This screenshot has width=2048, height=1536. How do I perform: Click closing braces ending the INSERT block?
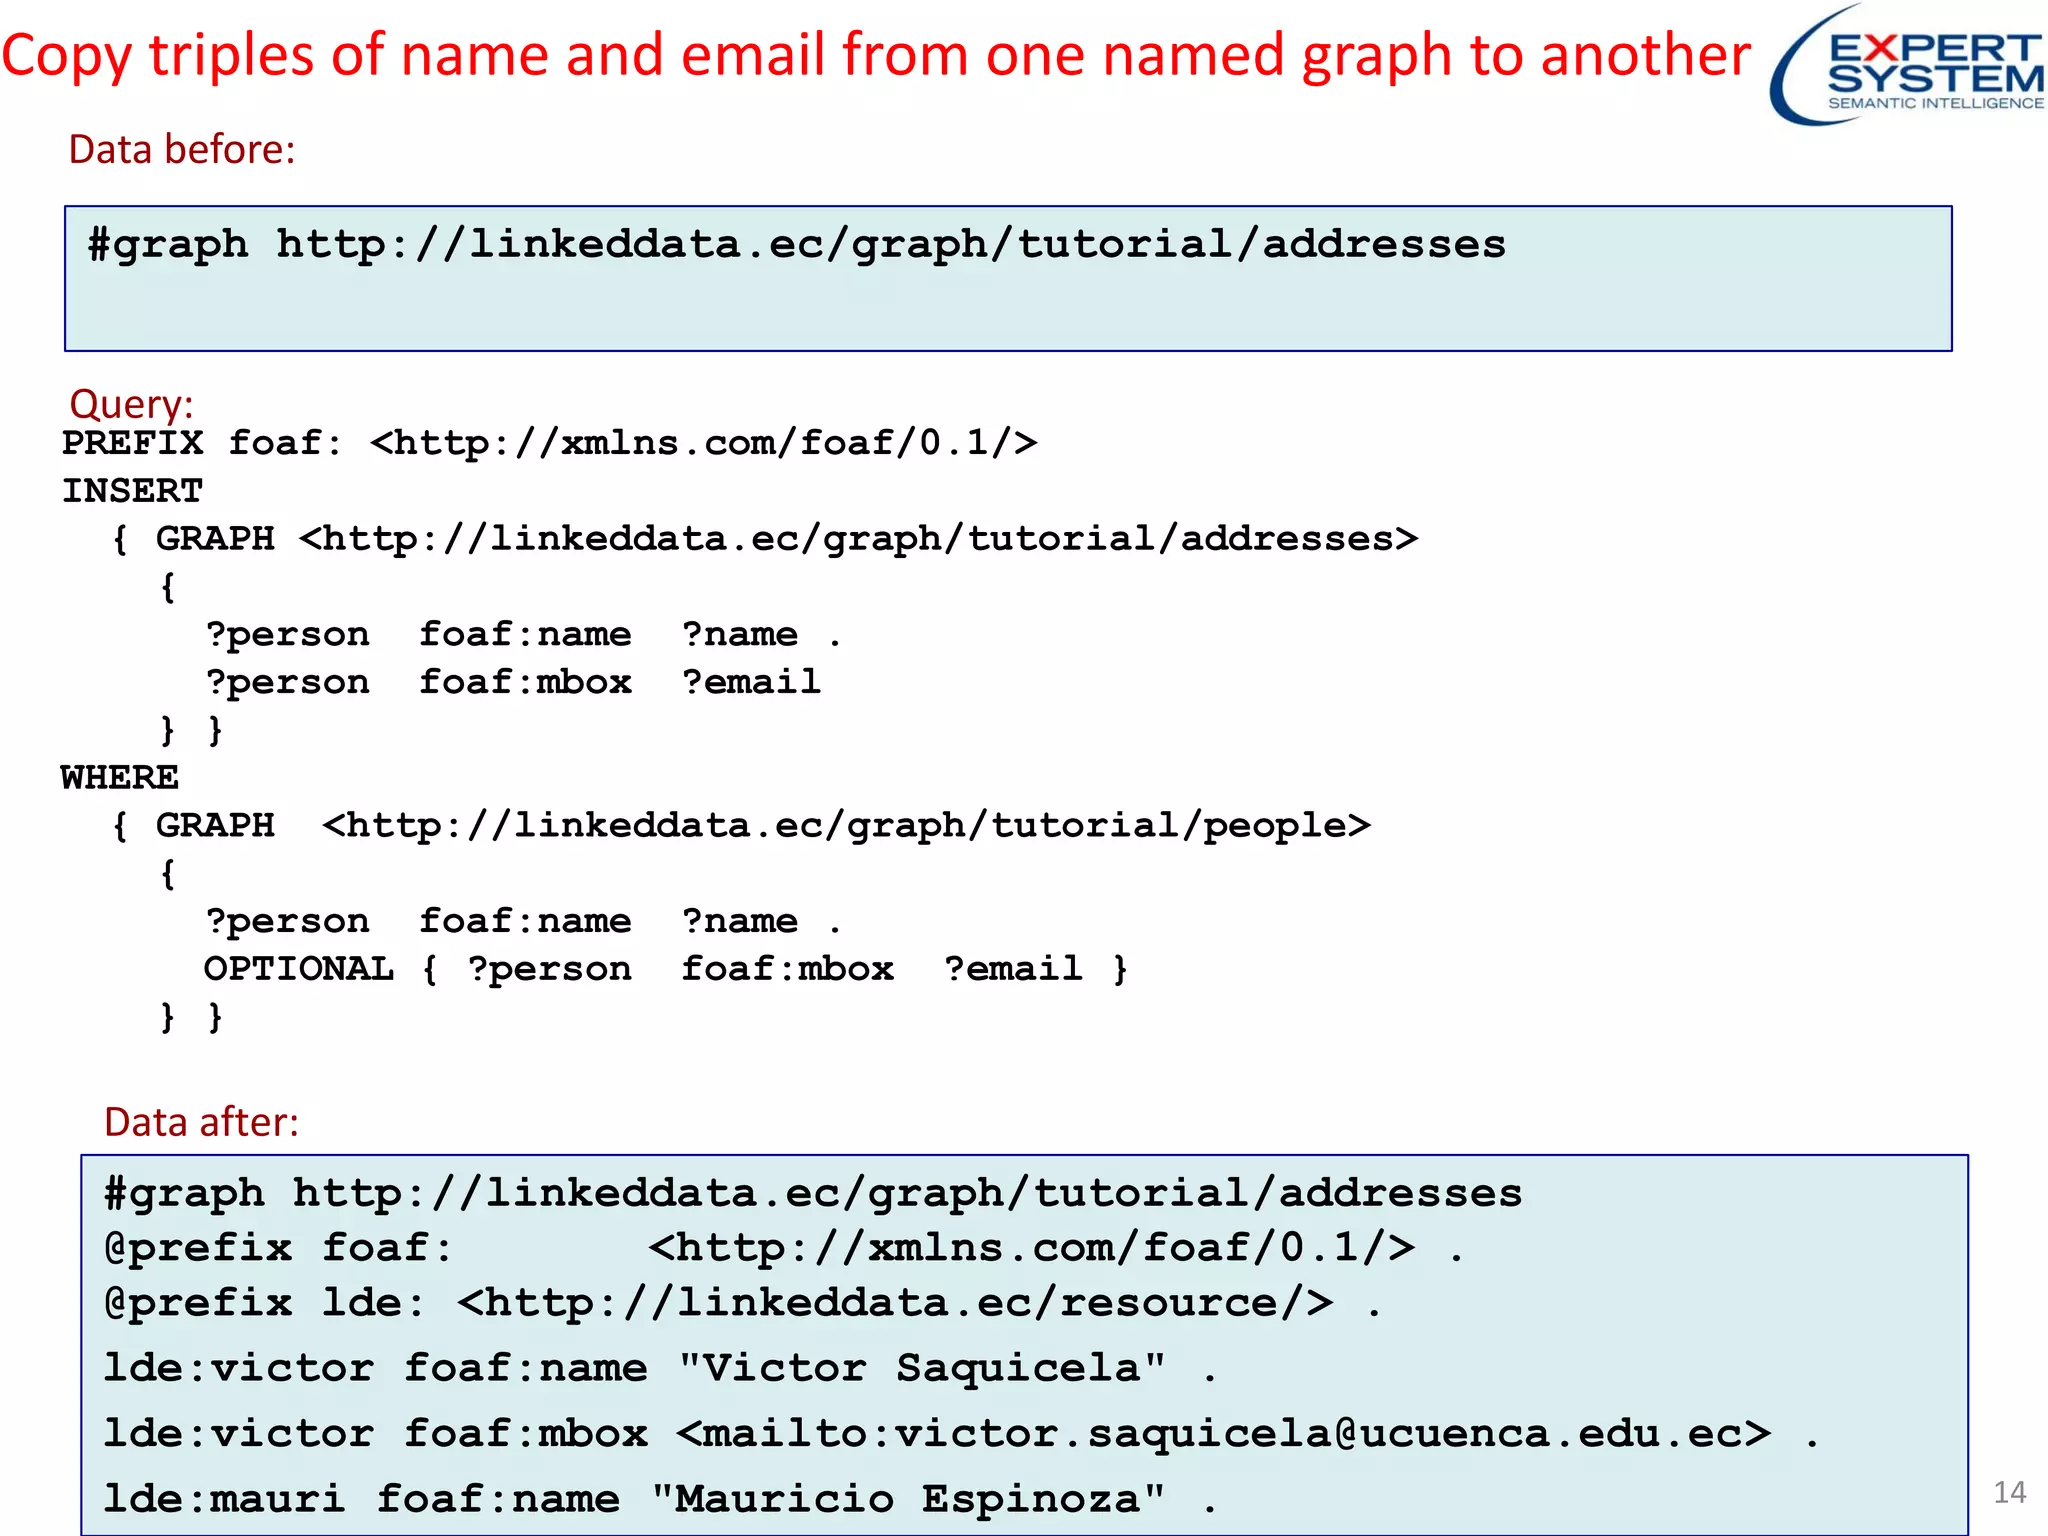[x=191, y=730]
